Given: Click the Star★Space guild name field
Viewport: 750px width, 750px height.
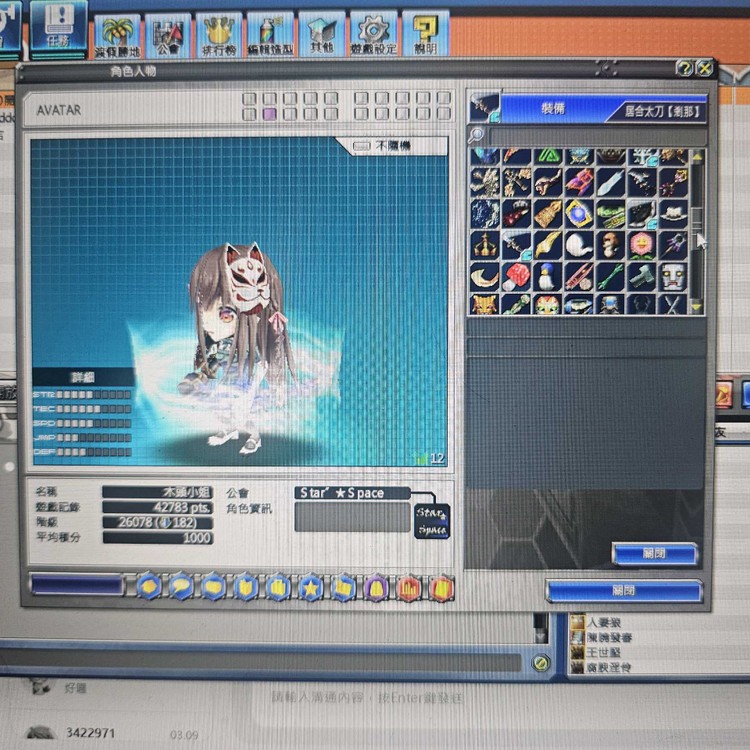Looking at the screenshot, I should click(352, 493).
